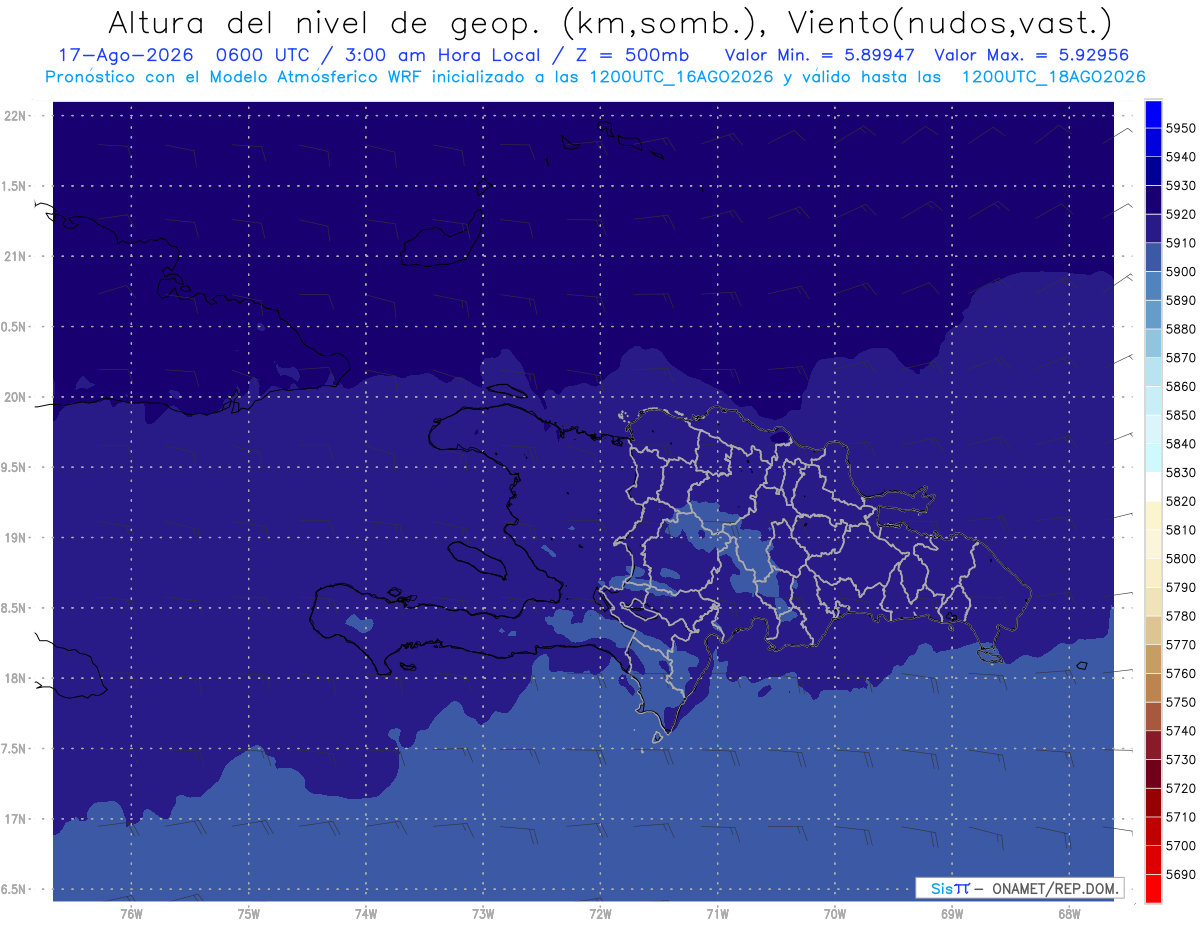Viewport: 1200px width, 927px height.
Task: Click the '5760' colorbar value
Action: [x=1180, y=673]
